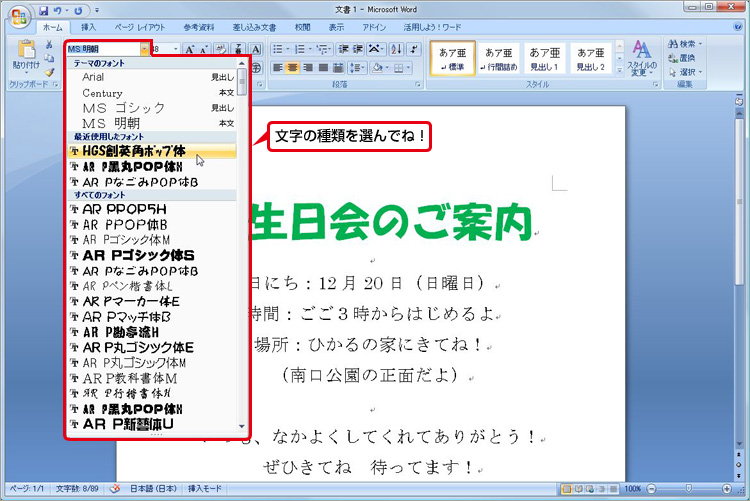Screen dimensions: 750x501
Task: Toggle Align Right in the paragraph group
Action: pos(308,68)
